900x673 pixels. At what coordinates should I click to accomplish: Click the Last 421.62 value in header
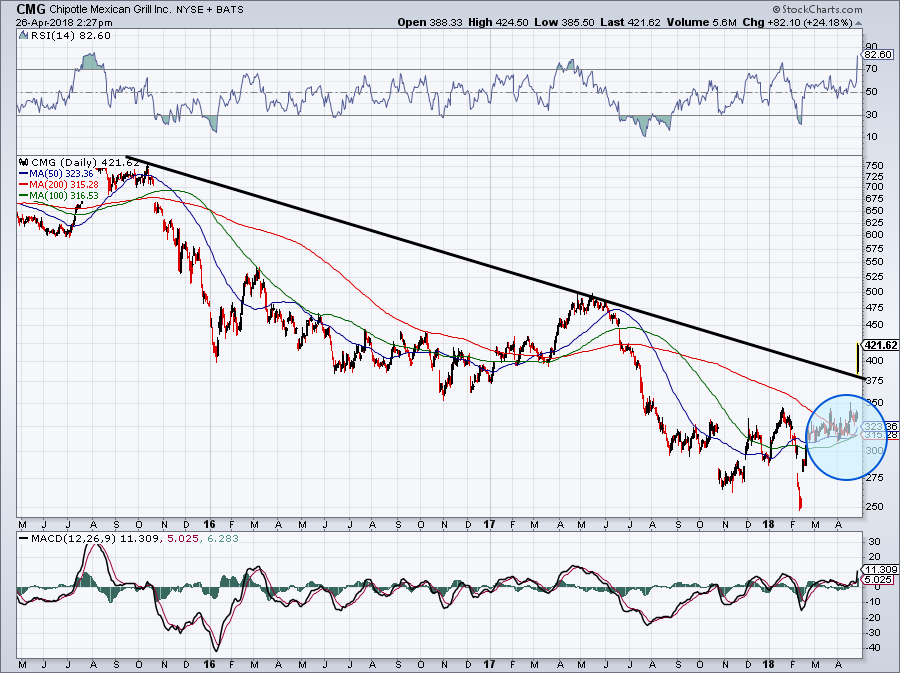(x=631, y=22)
